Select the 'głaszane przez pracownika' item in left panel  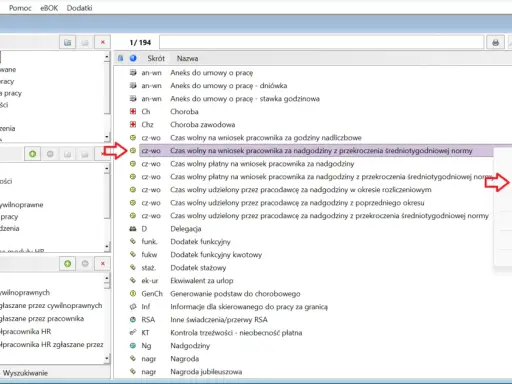point(42,319)
